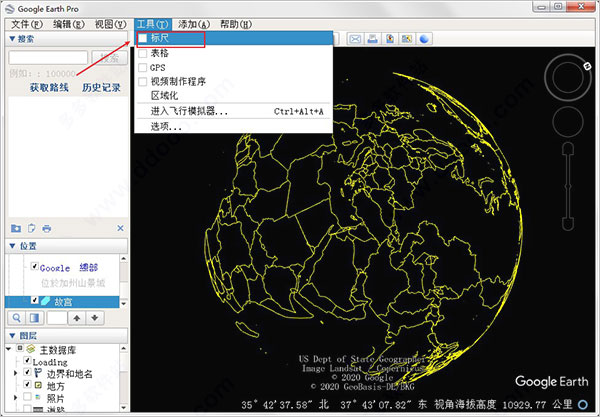
Task: Click the add folder icon under search results
Action: [16, 228]
